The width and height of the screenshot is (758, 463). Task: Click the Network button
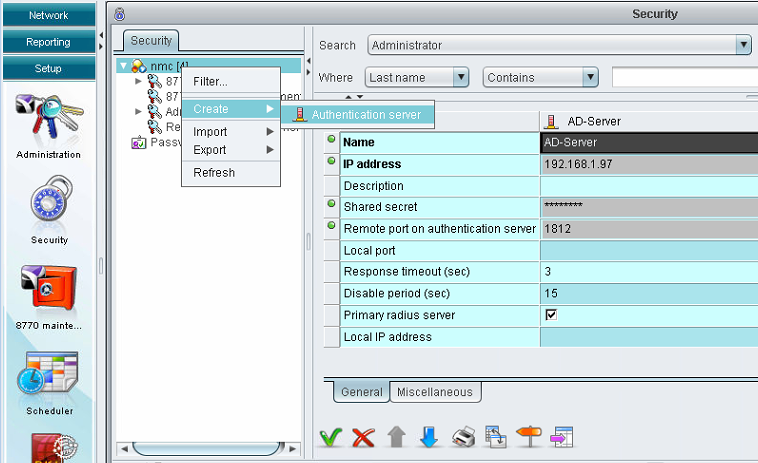click(x=49, y=15)
